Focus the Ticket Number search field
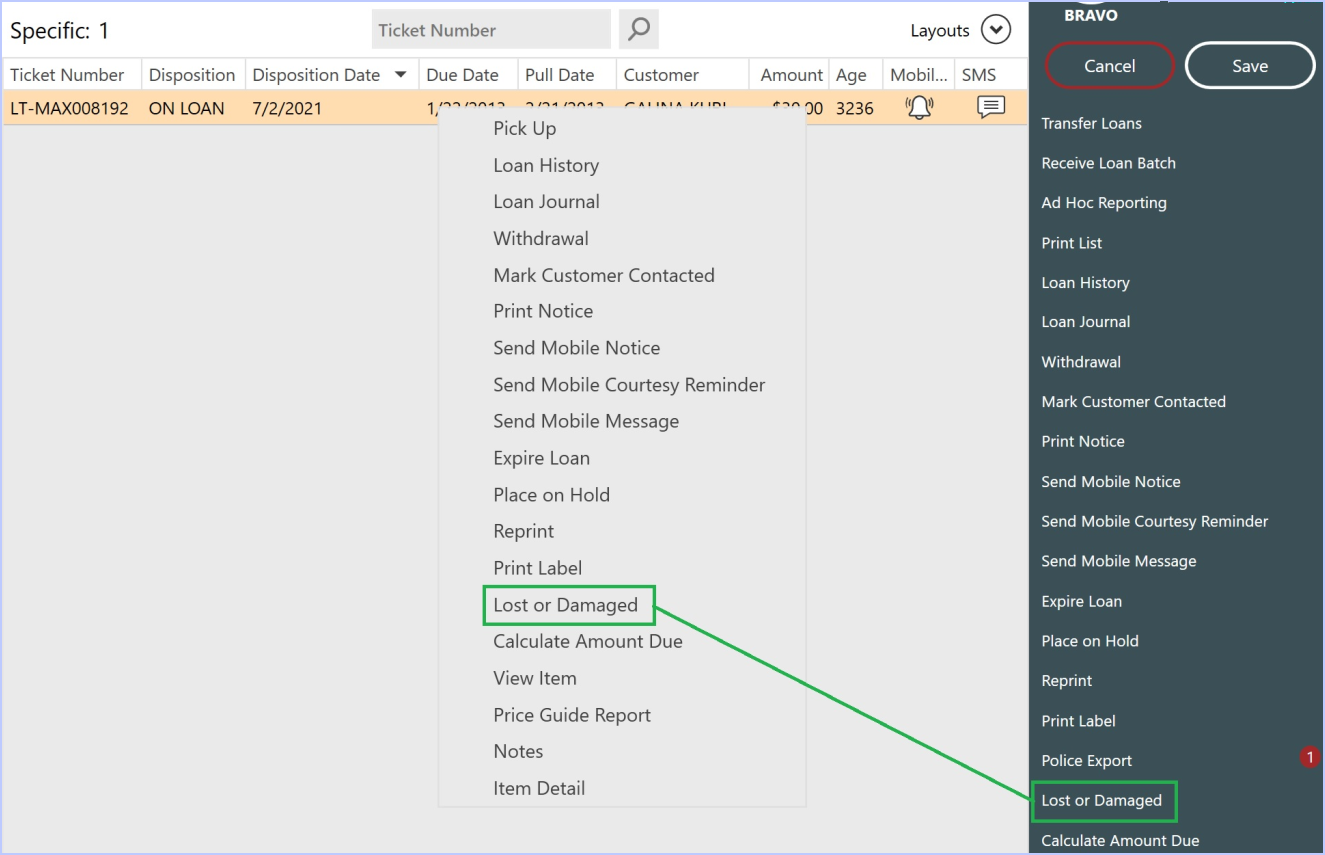1325x855 pixels. pyautogui.click(x=490, y=30)
